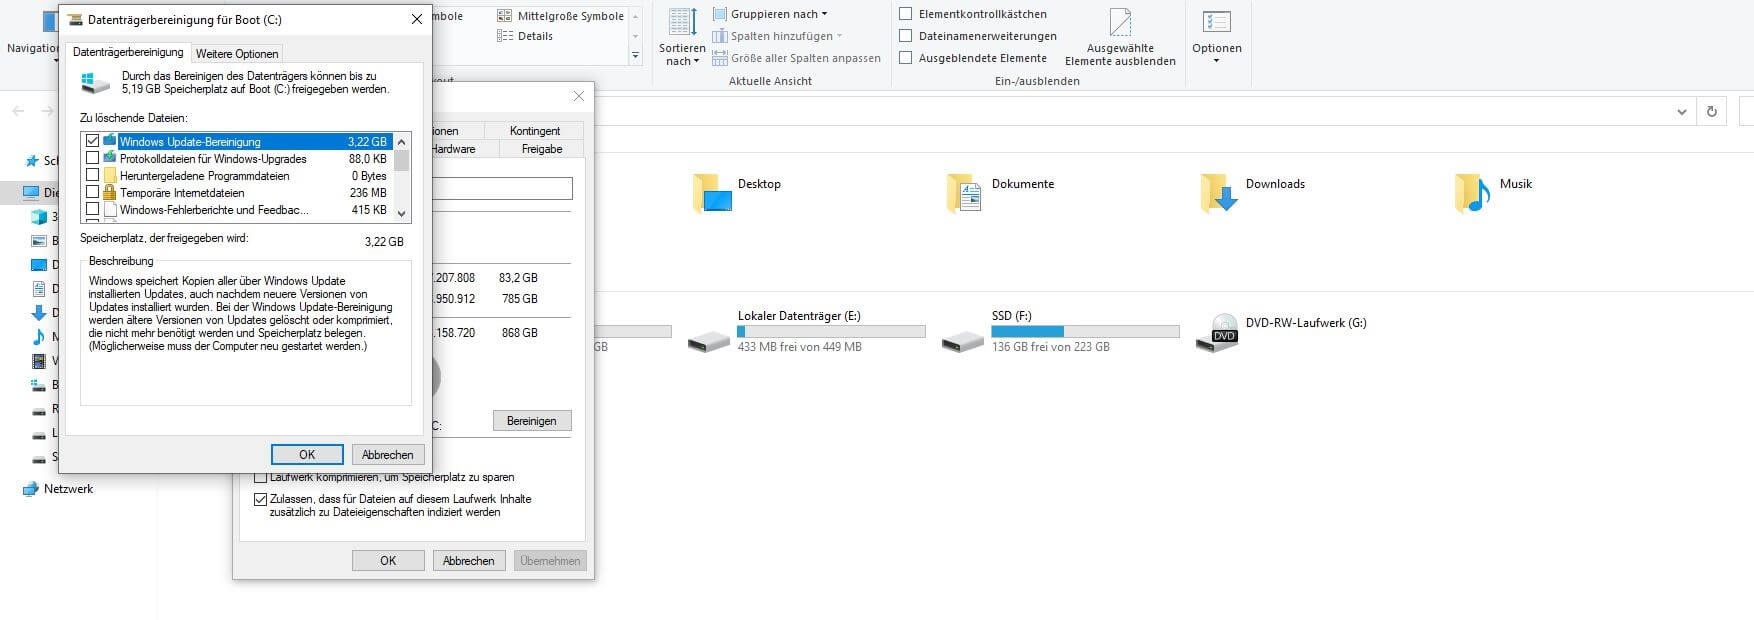The width and height of the screenshot is (1754, 620).
Task: Click the Windows Update-Bereinigung entry icon
Action: click(110, 141)
